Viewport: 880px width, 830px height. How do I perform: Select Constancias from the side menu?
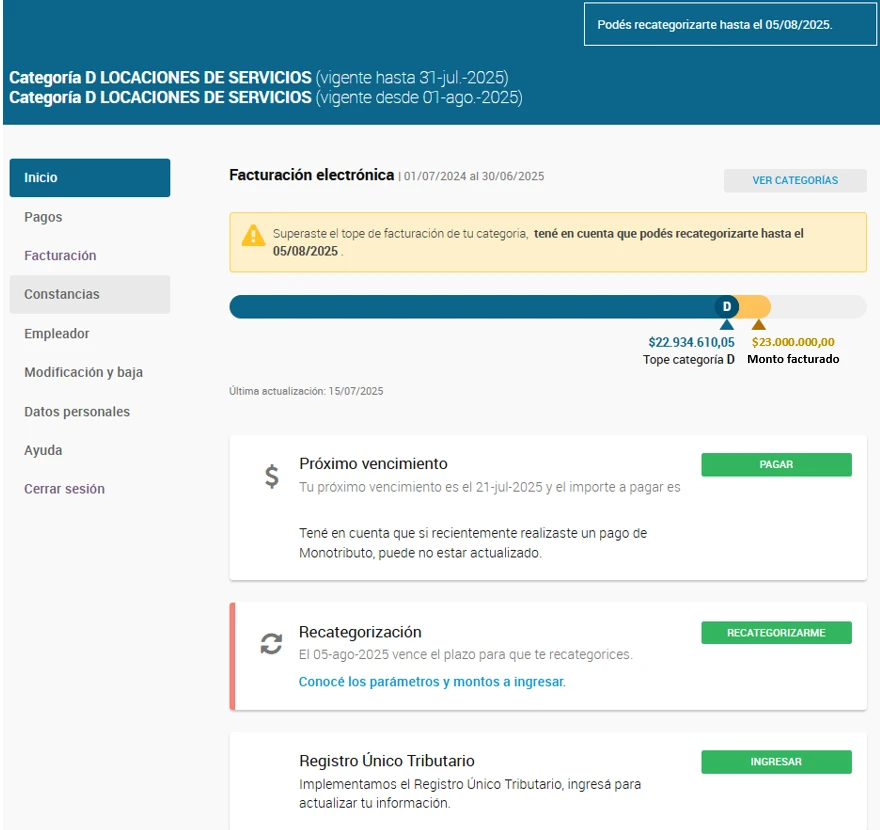coord(62,295)
